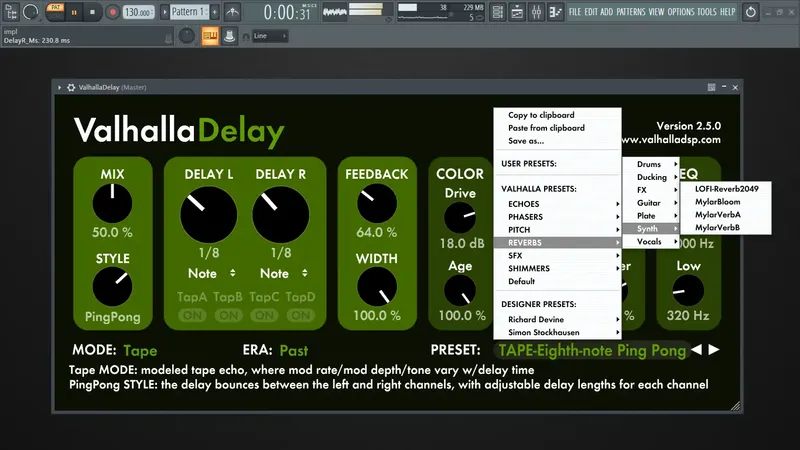800x450 pixels.
Task: Click the STYLE knob
Action: click(x=112, y=287)
